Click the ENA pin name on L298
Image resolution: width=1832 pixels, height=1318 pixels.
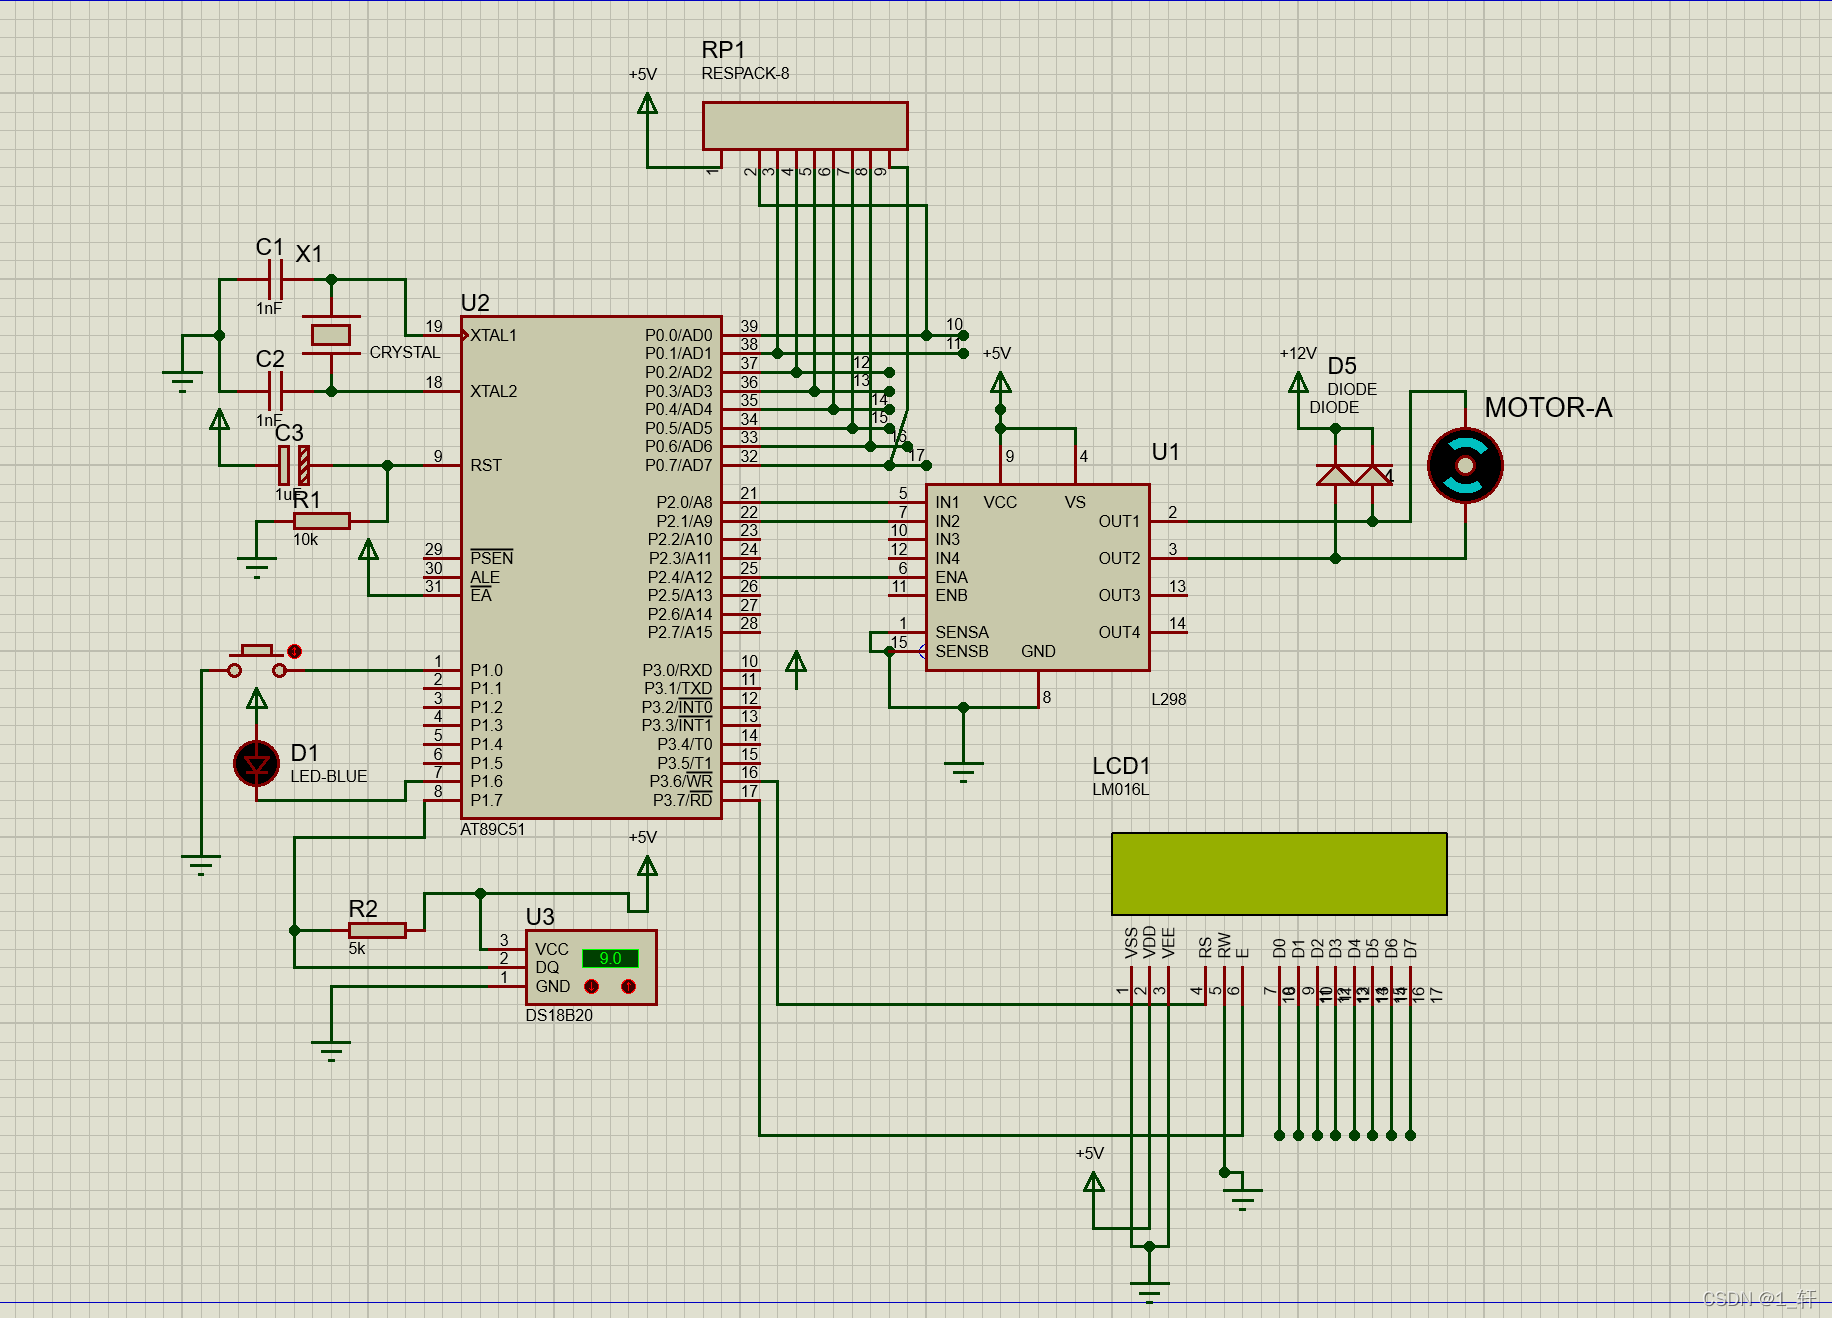951,577
